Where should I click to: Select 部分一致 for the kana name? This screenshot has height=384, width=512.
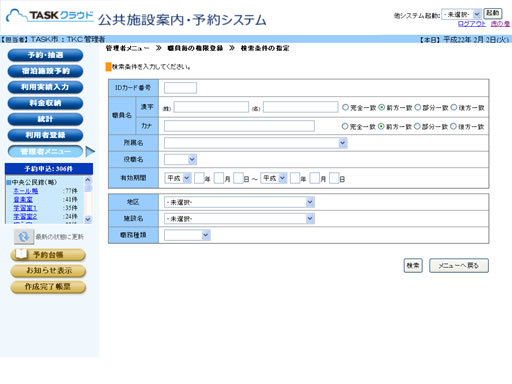[x=417, y=126]
